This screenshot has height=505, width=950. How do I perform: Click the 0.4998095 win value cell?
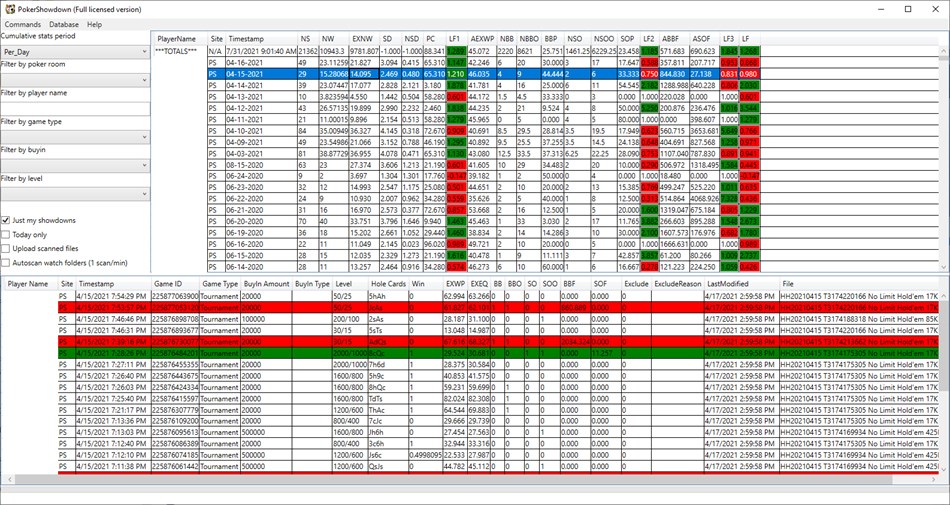tap(426, 454)
